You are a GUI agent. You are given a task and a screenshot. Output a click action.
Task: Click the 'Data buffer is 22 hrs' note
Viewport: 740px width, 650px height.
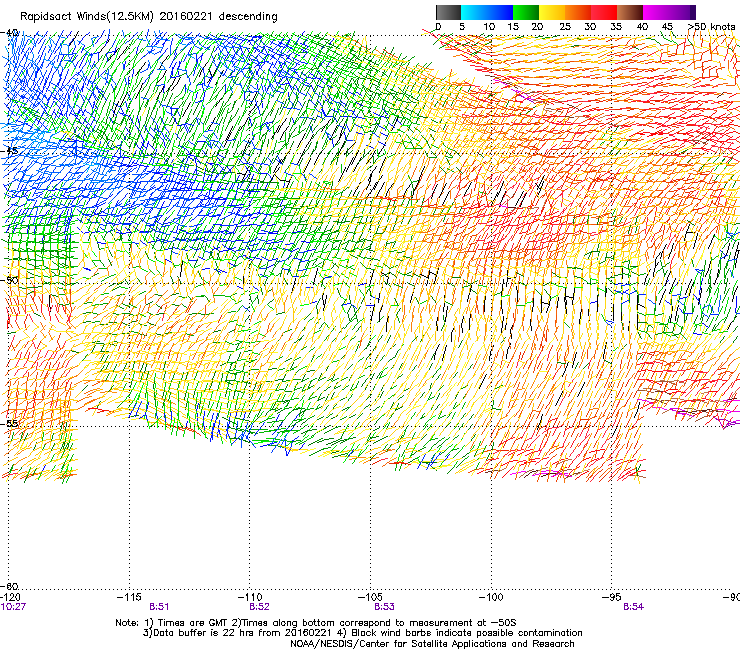239,633
